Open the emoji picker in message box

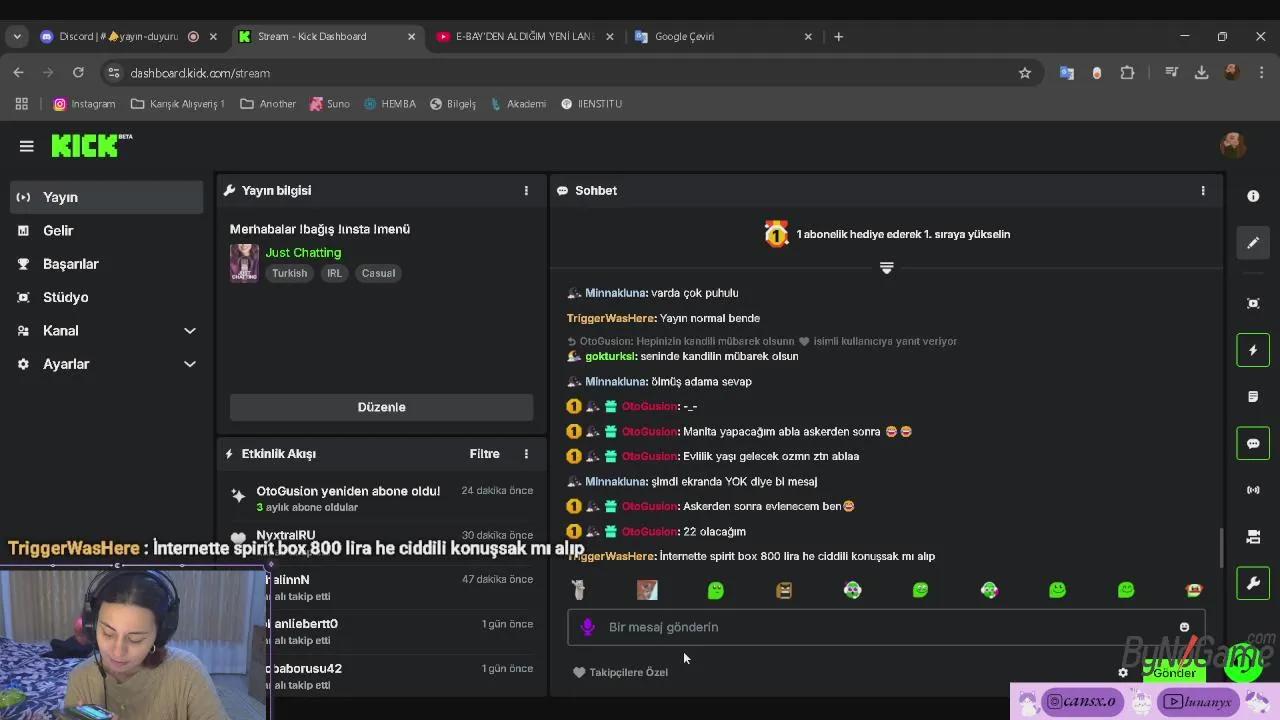tap(1184, 627)
